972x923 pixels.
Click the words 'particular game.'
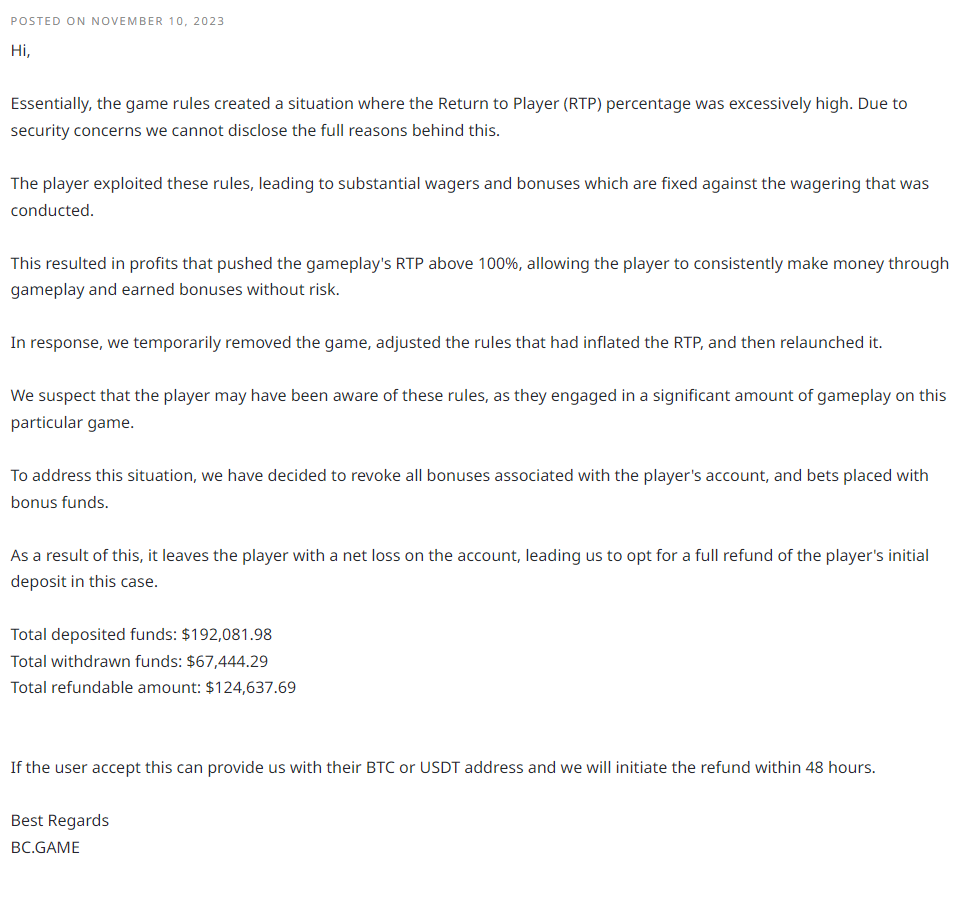(72, 423)
